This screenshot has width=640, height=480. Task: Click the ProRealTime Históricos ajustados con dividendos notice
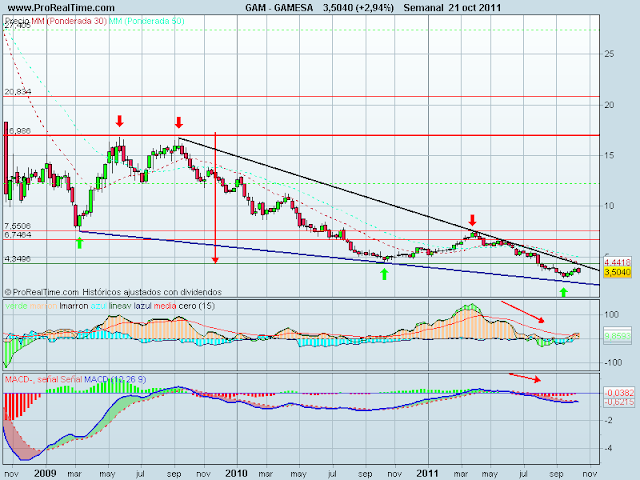coord(113,292)
